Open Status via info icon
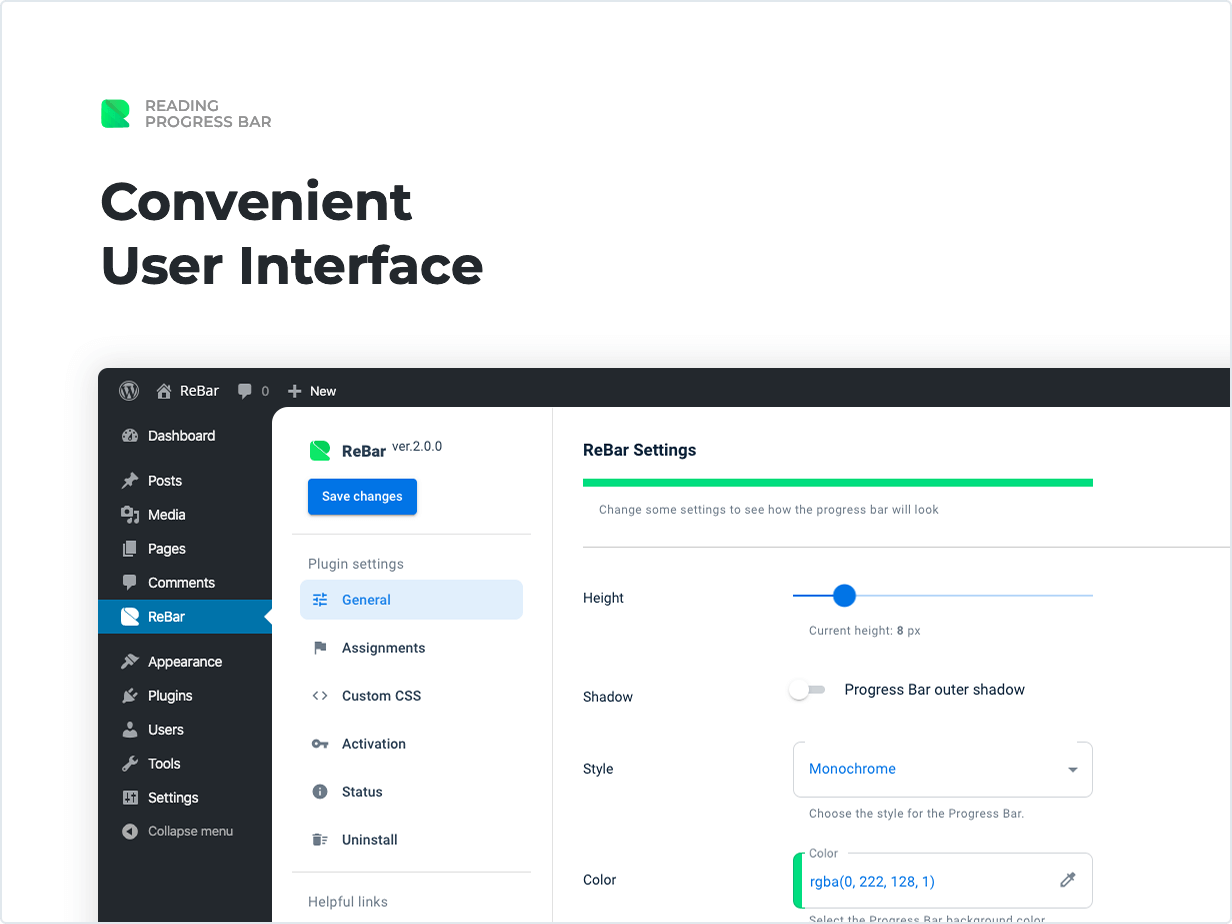Image resolution: width=1232 pixels, height=924 pixels. coord(320,791)
